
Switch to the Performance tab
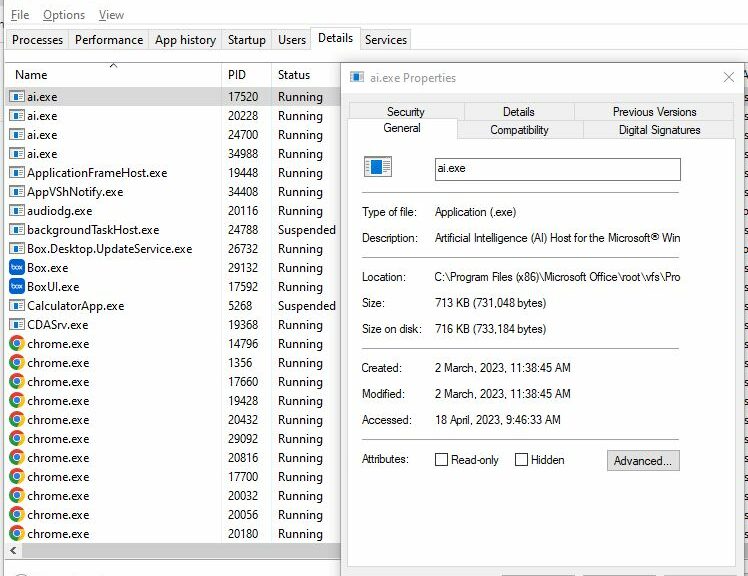click(x=109, y=40)
